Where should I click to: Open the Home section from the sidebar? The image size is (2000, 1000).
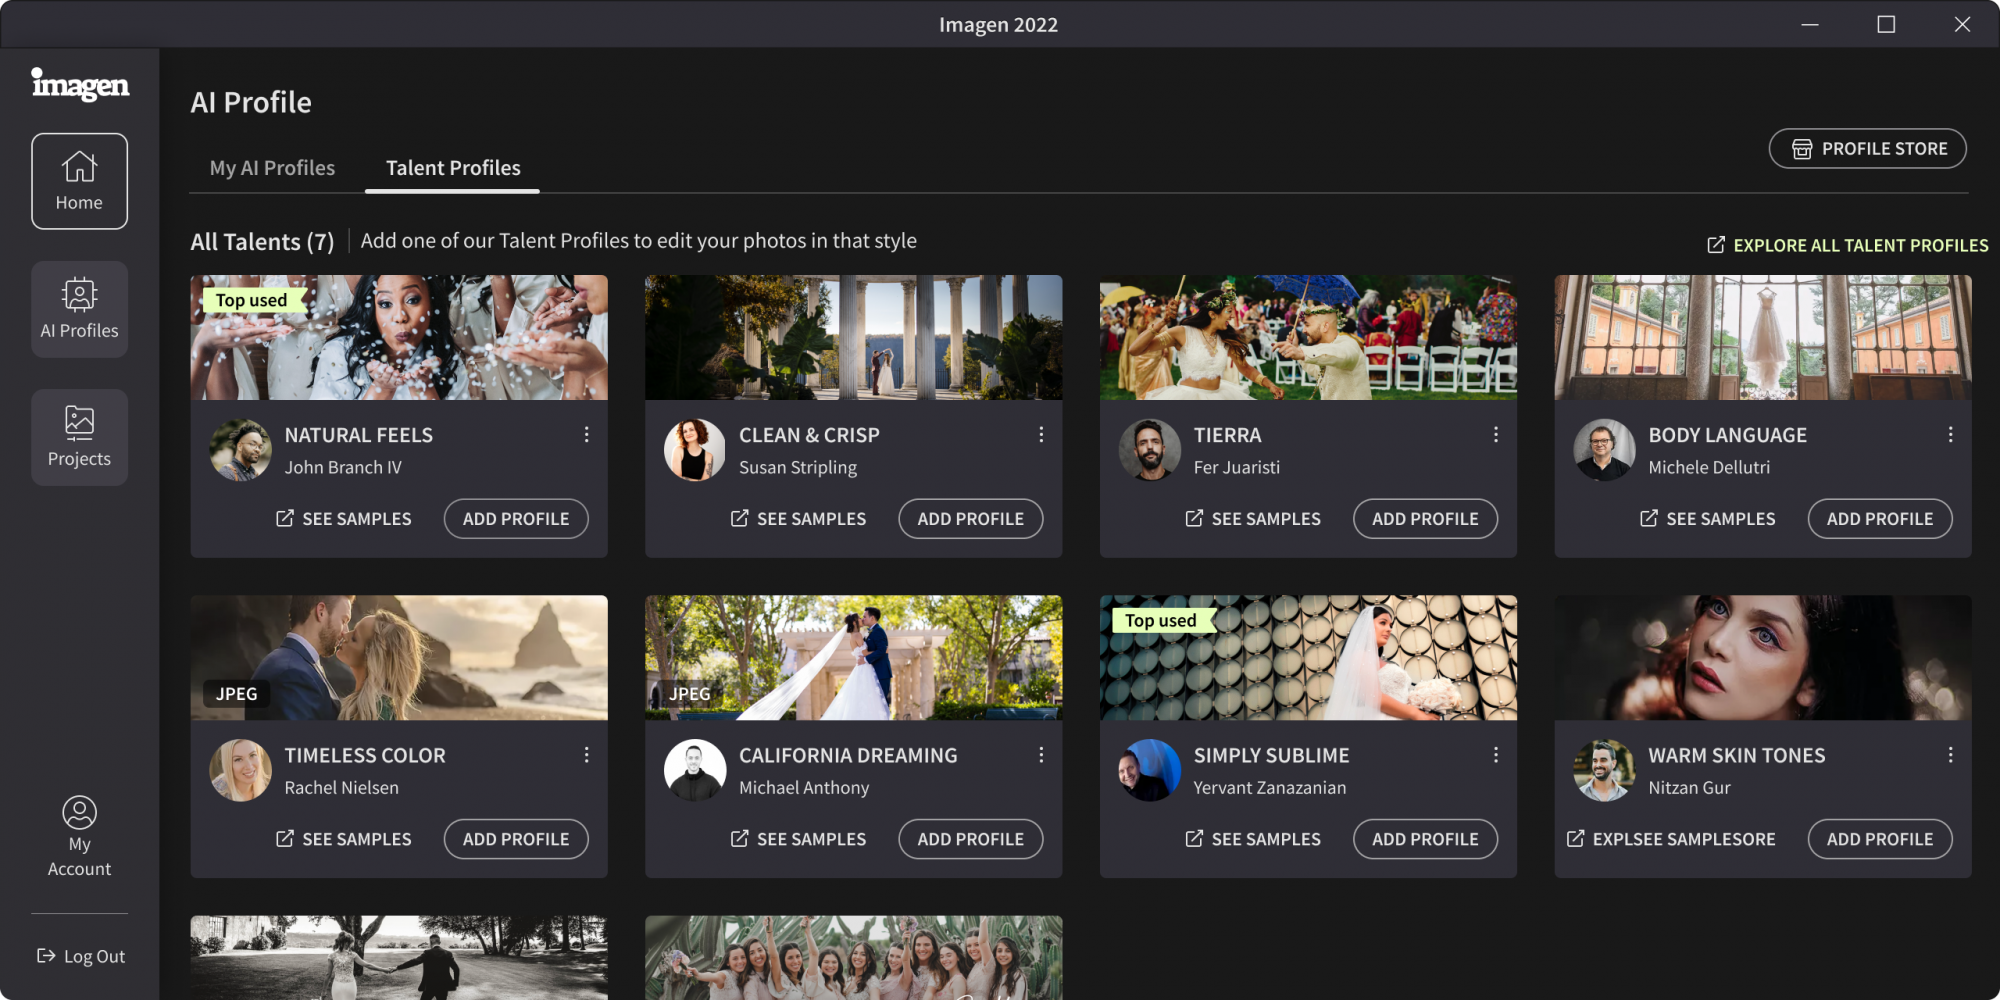click(79, 180)
